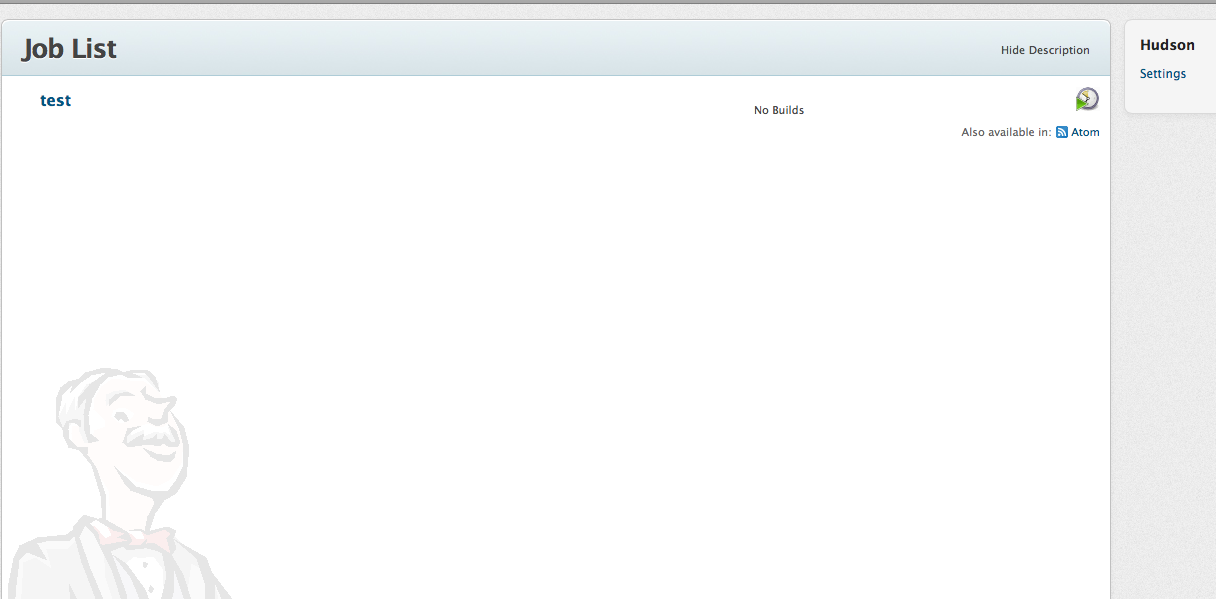Click the test job row's empty middle area
This screenshot has width=1216, height=599.
click(400, 103)
